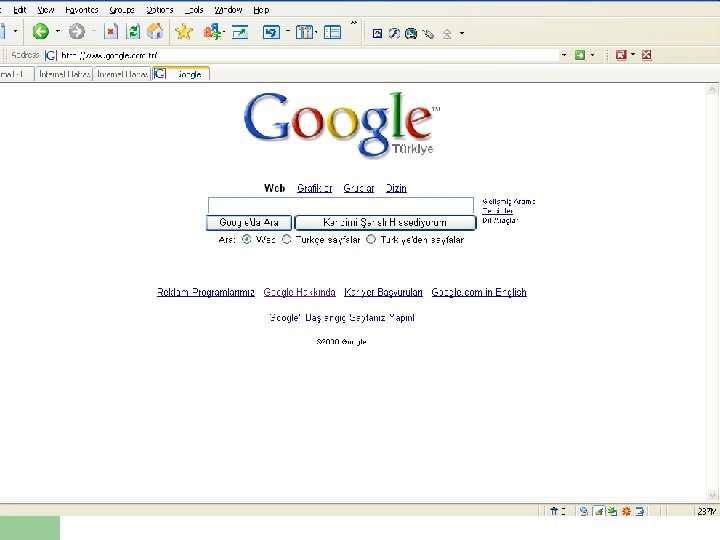This screenshot has height=540, width=720.
Task: Open the Google Hakkında link
Action: pos(299,292)
